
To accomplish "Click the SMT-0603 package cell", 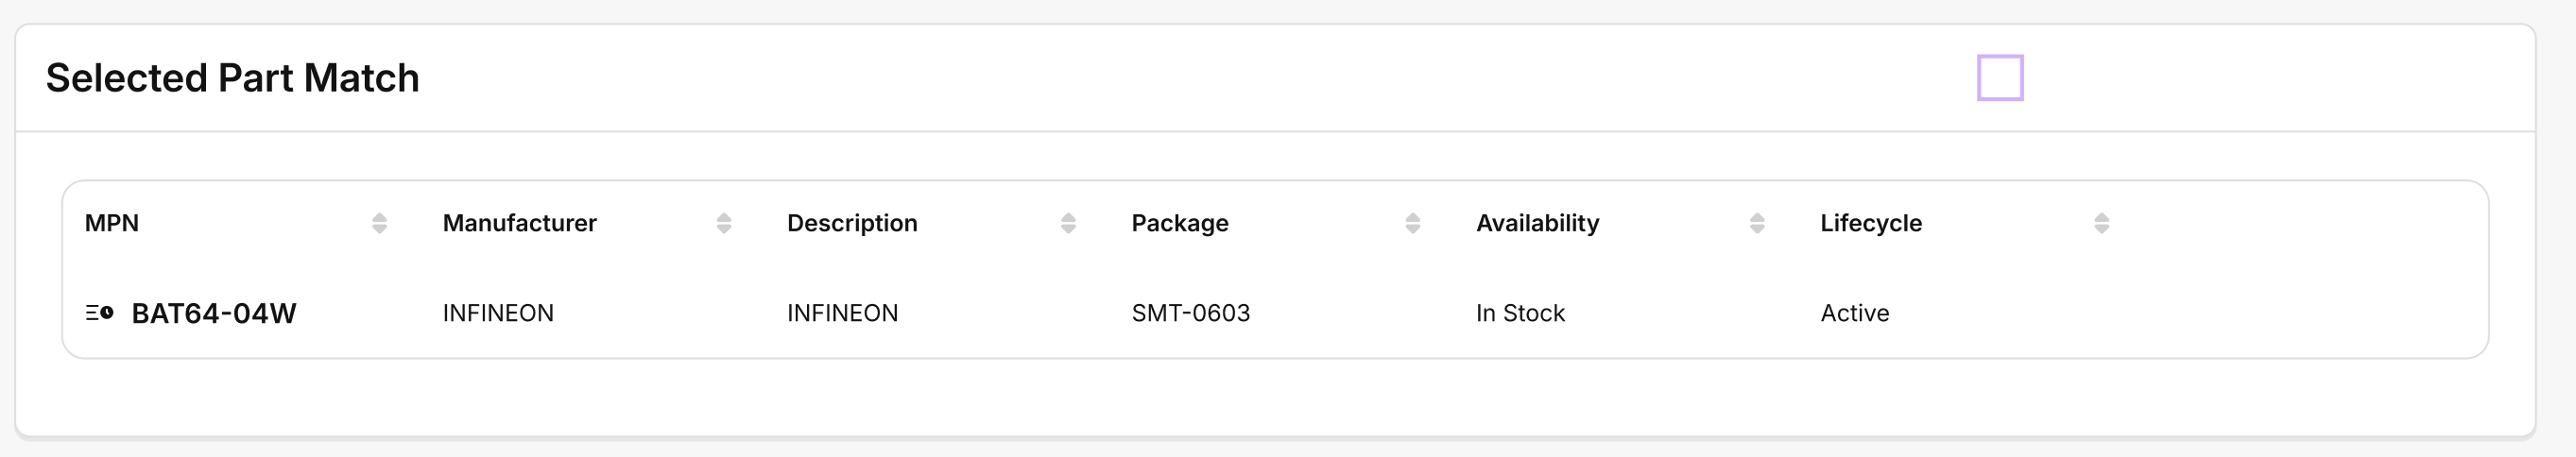I will pos(1191,313).
